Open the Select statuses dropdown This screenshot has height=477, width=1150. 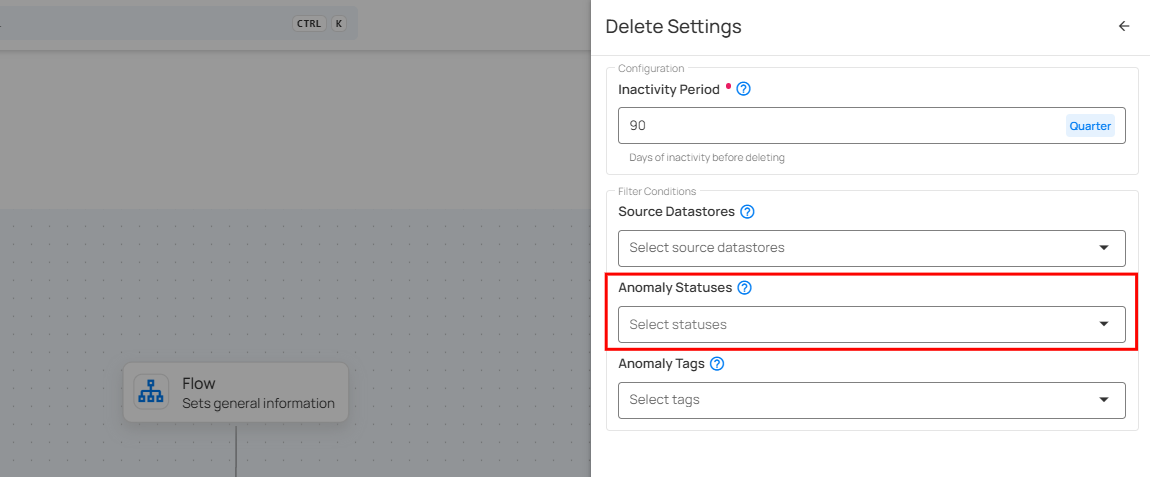point(855,324)
